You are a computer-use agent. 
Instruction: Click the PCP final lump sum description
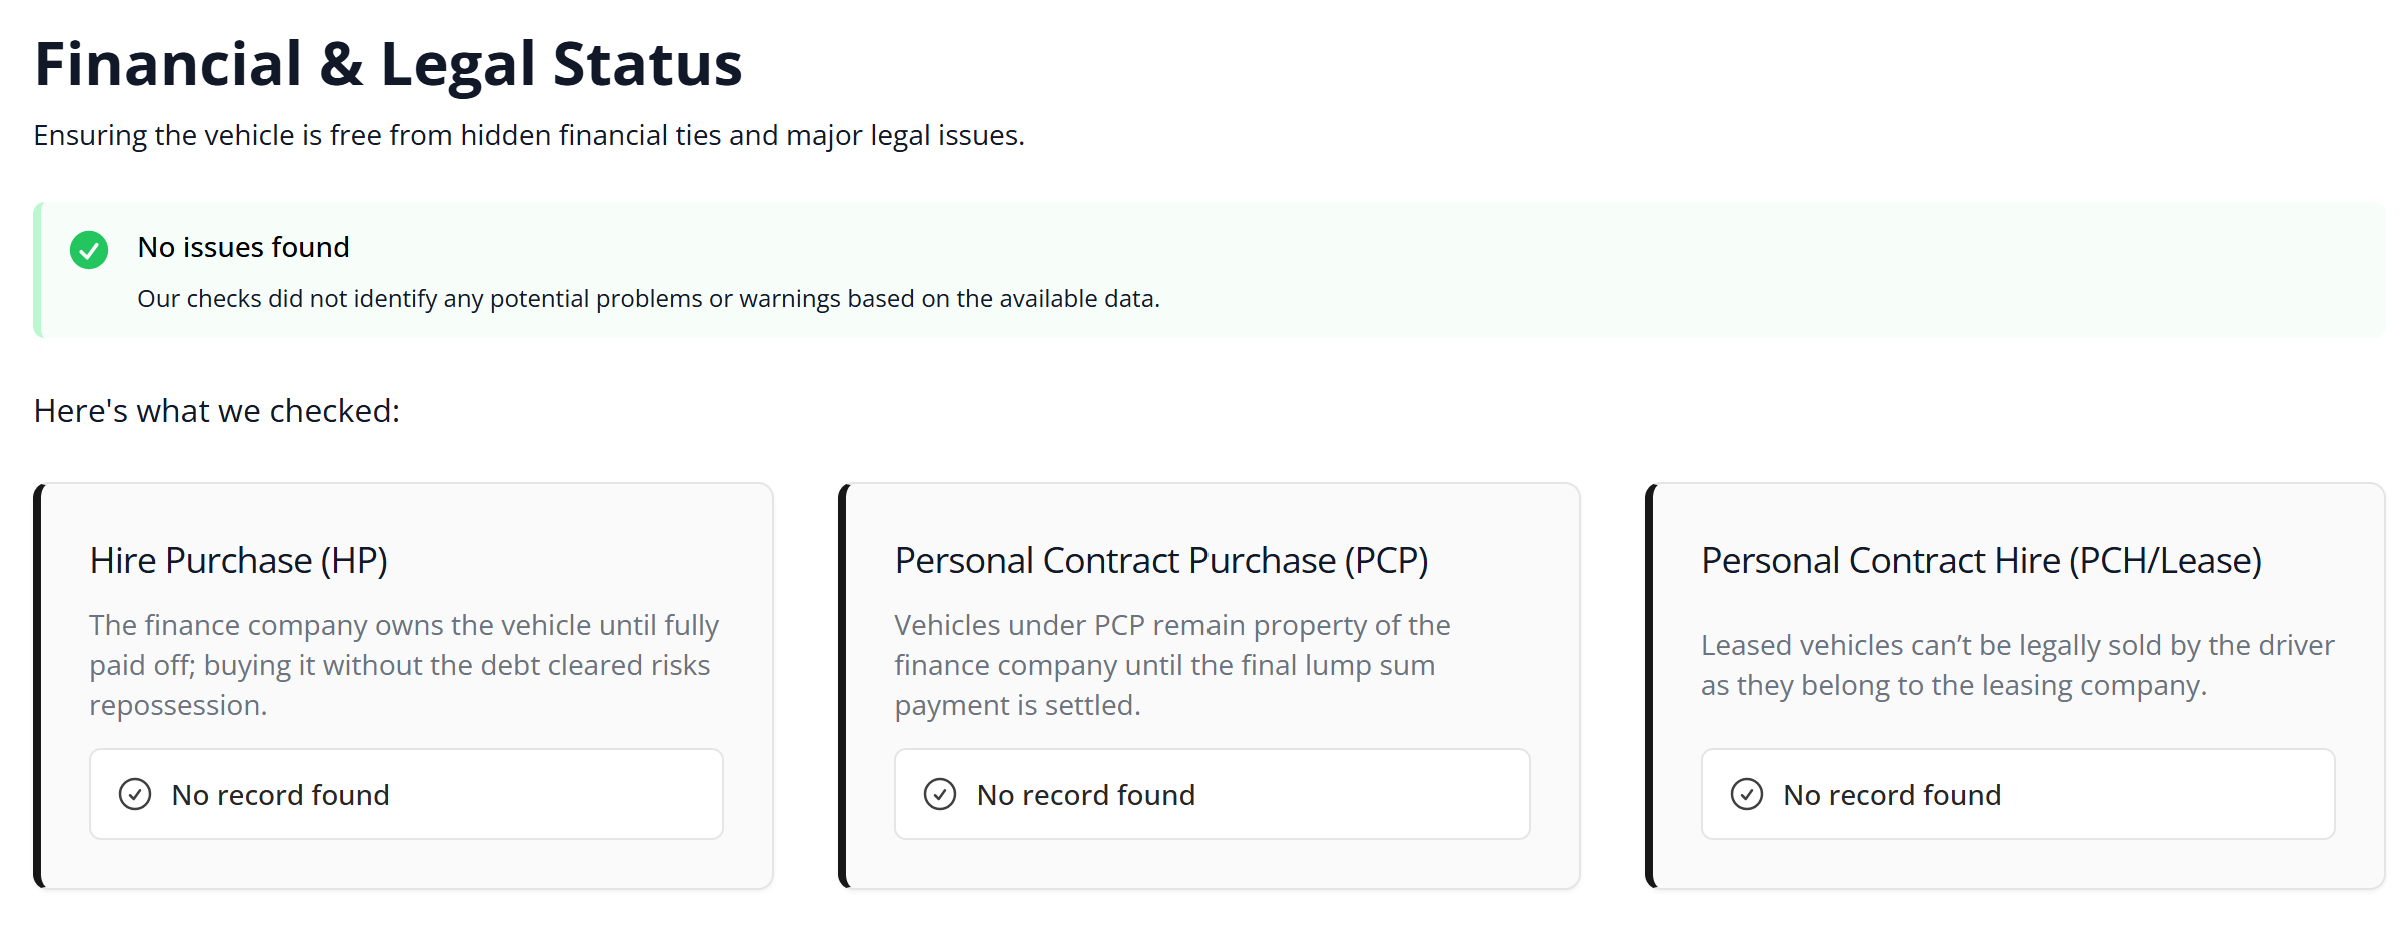[x=1172, y=665]
